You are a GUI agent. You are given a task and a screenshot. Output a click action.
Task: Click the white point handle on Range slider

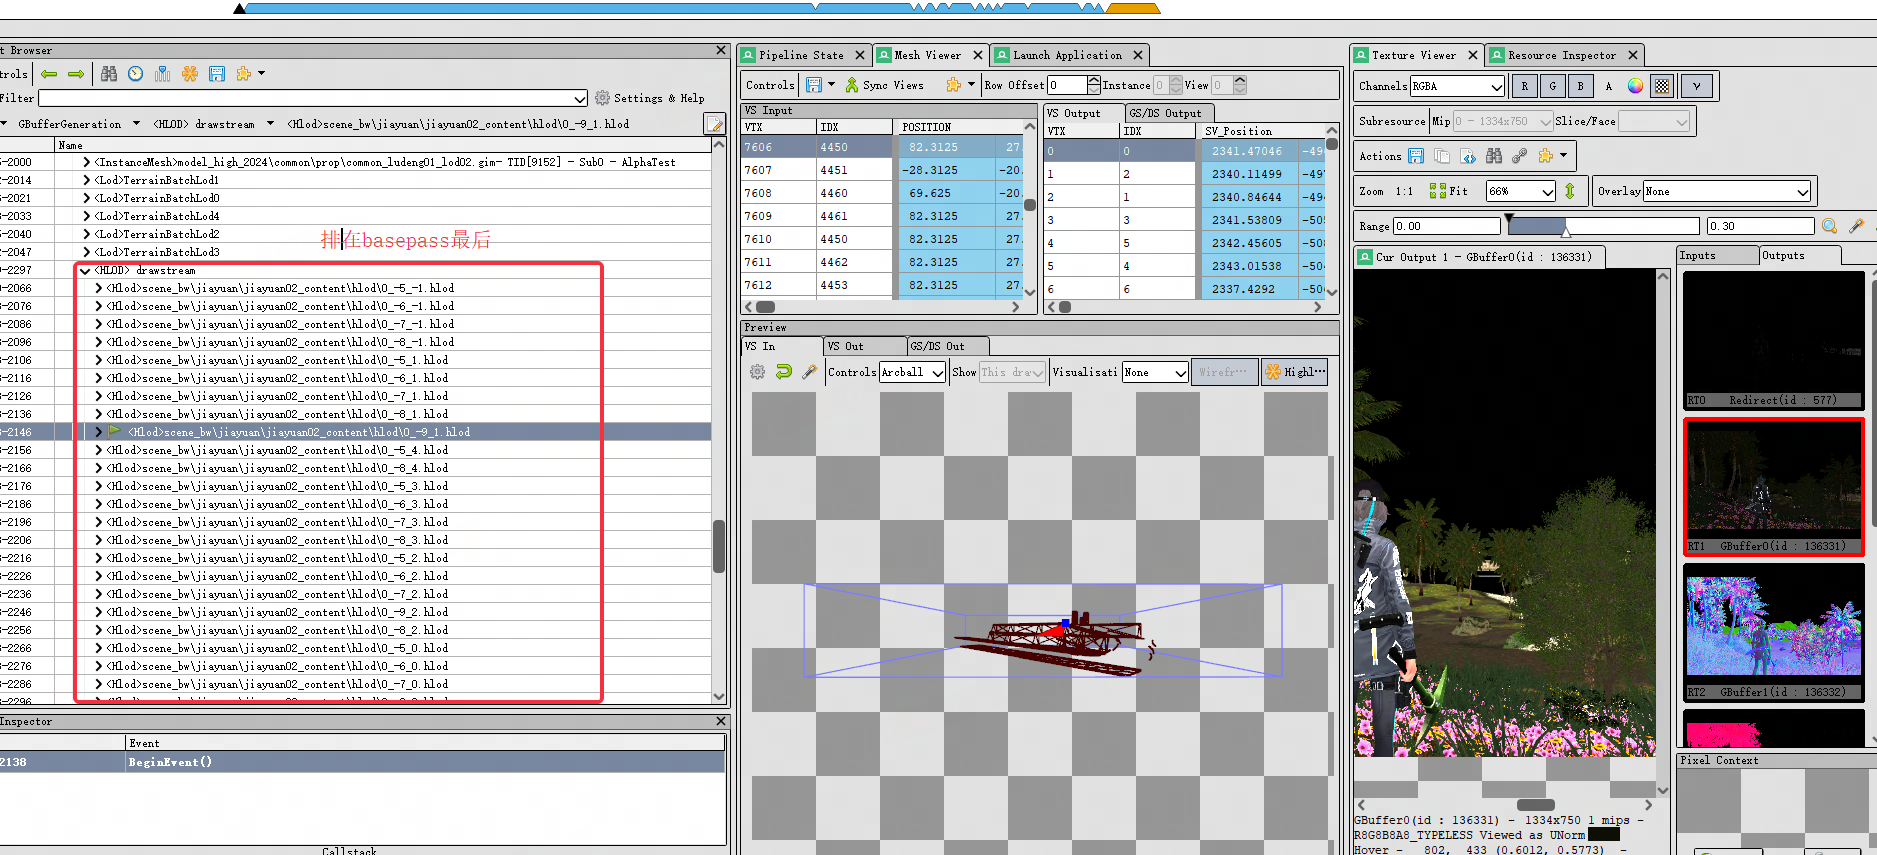coord(1566,232)
